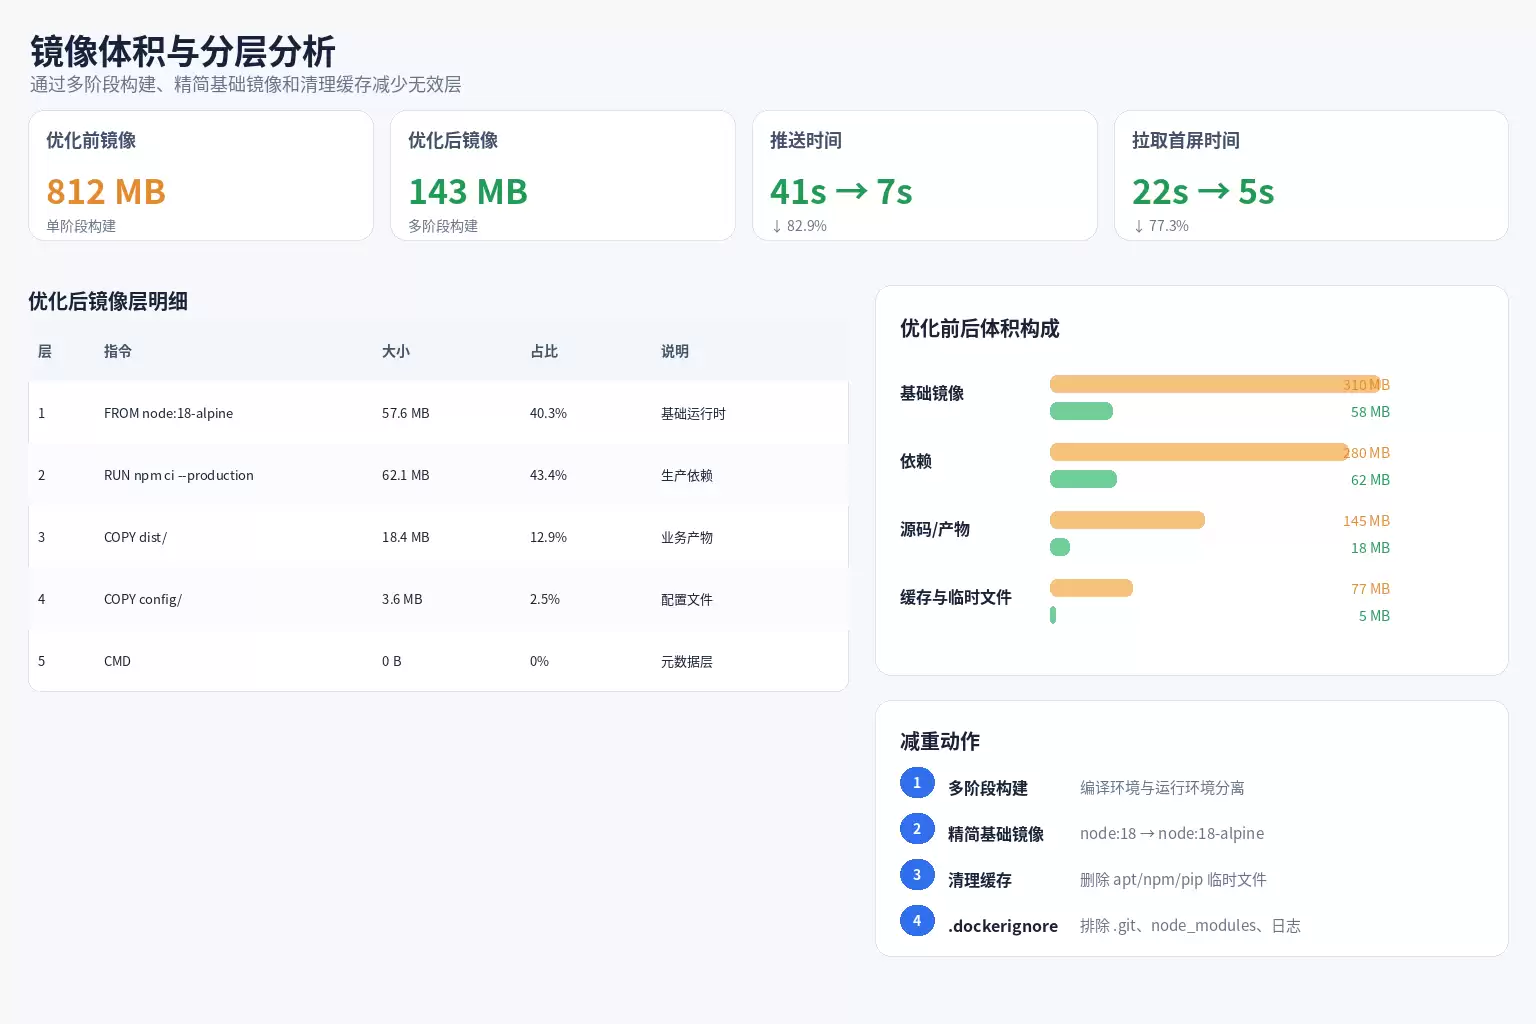This screenshot has height=1024, width=1536.
Task: Click the 18 MB chart label
Action: click(x=1370, y=548)
